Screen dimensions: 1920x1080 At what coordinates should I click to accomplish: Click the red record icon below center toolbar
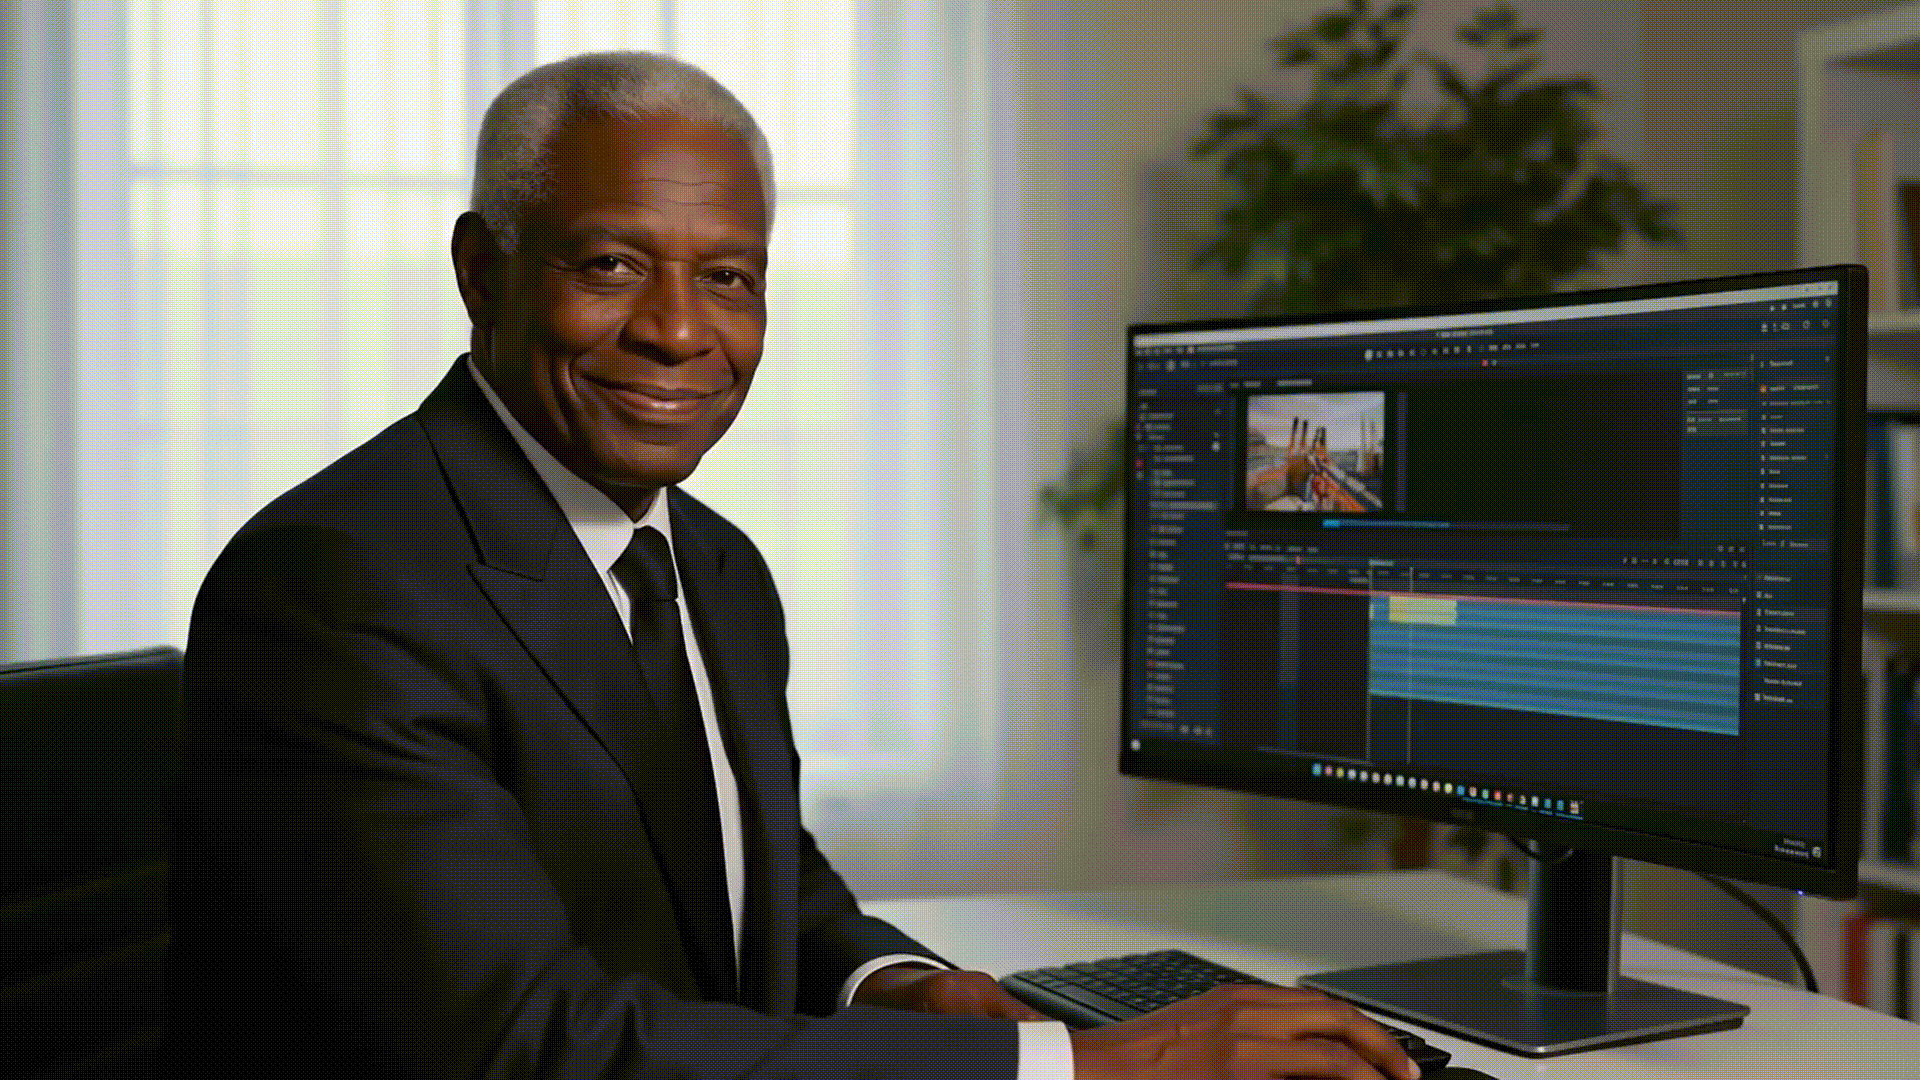(1485, 364)
